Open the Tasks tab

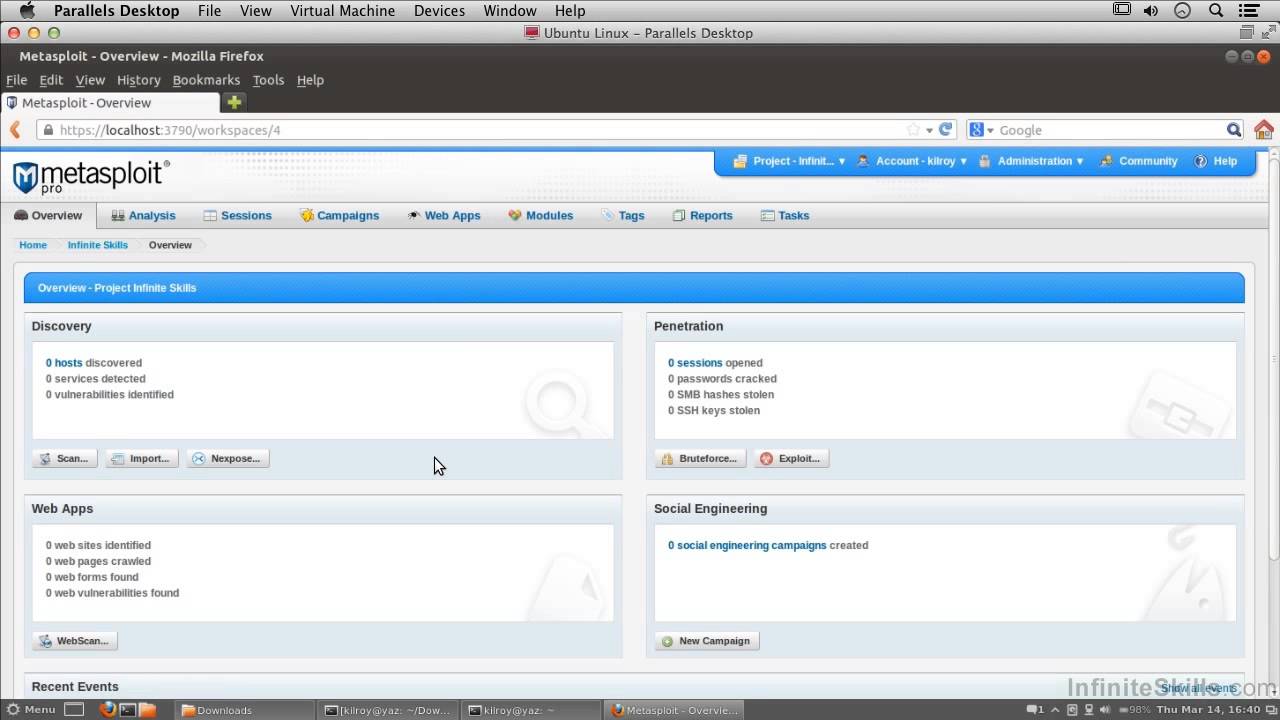tap(785, 215)
